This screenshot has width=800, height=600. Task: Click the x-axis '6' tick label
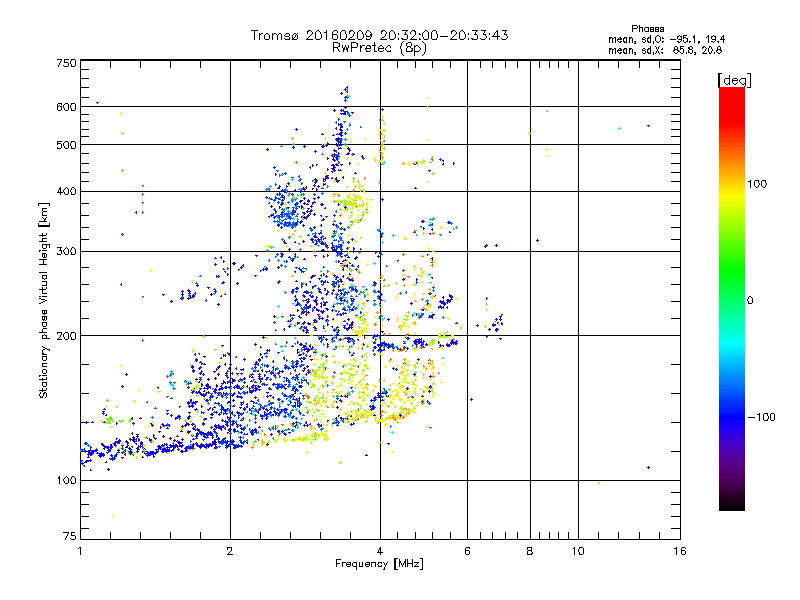467,551
